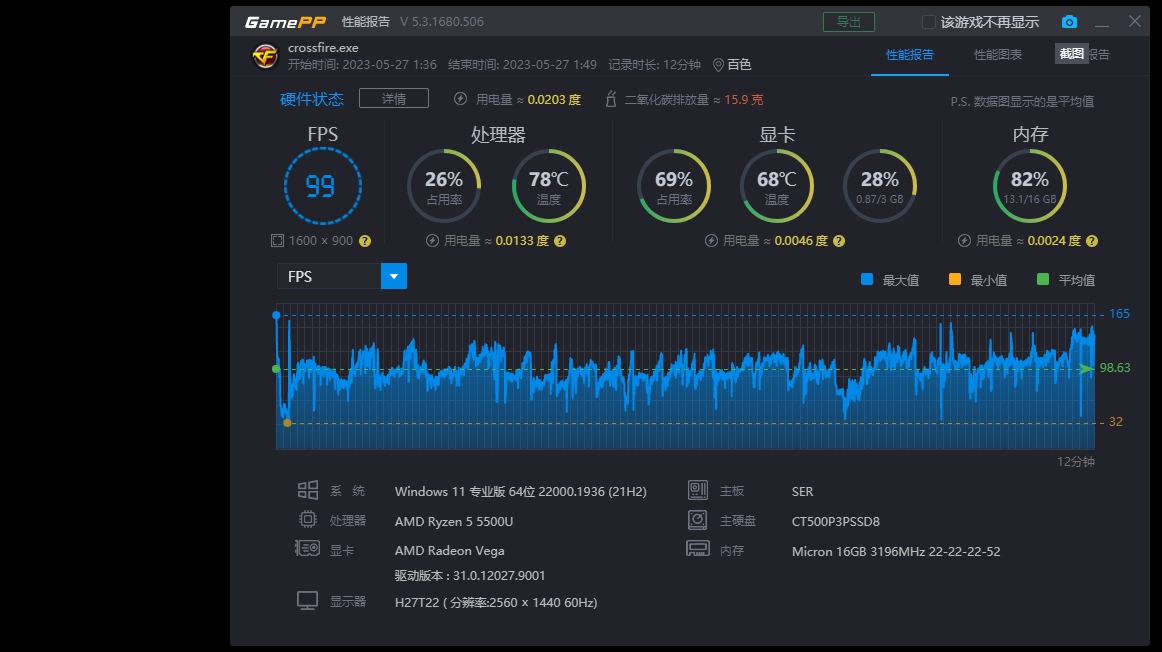Click the motherboard icon beside SER
1162x652 pixels.
[697, 489]
